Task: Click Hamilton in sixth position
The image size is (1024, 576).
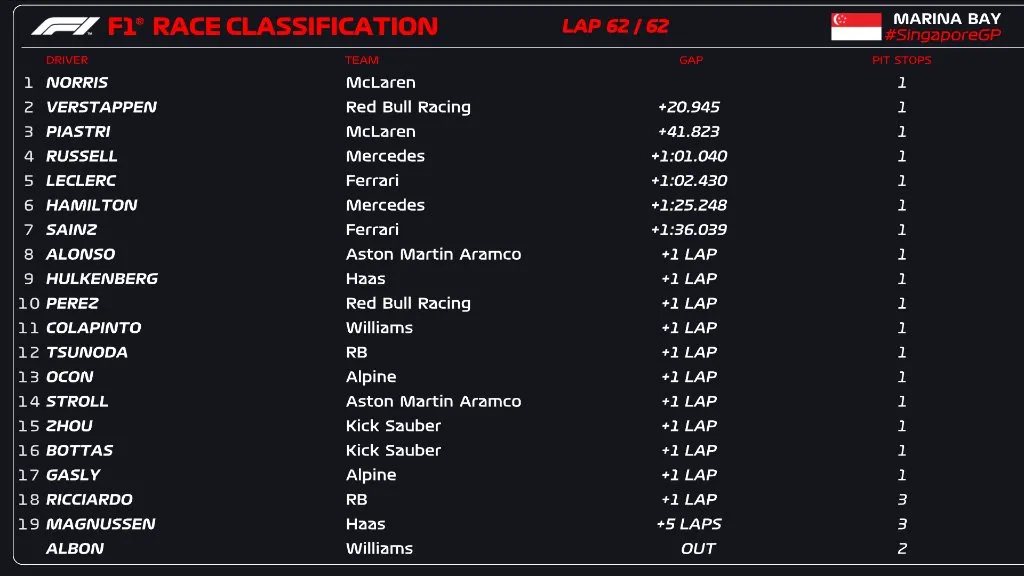Action: (x=91, y=205)
